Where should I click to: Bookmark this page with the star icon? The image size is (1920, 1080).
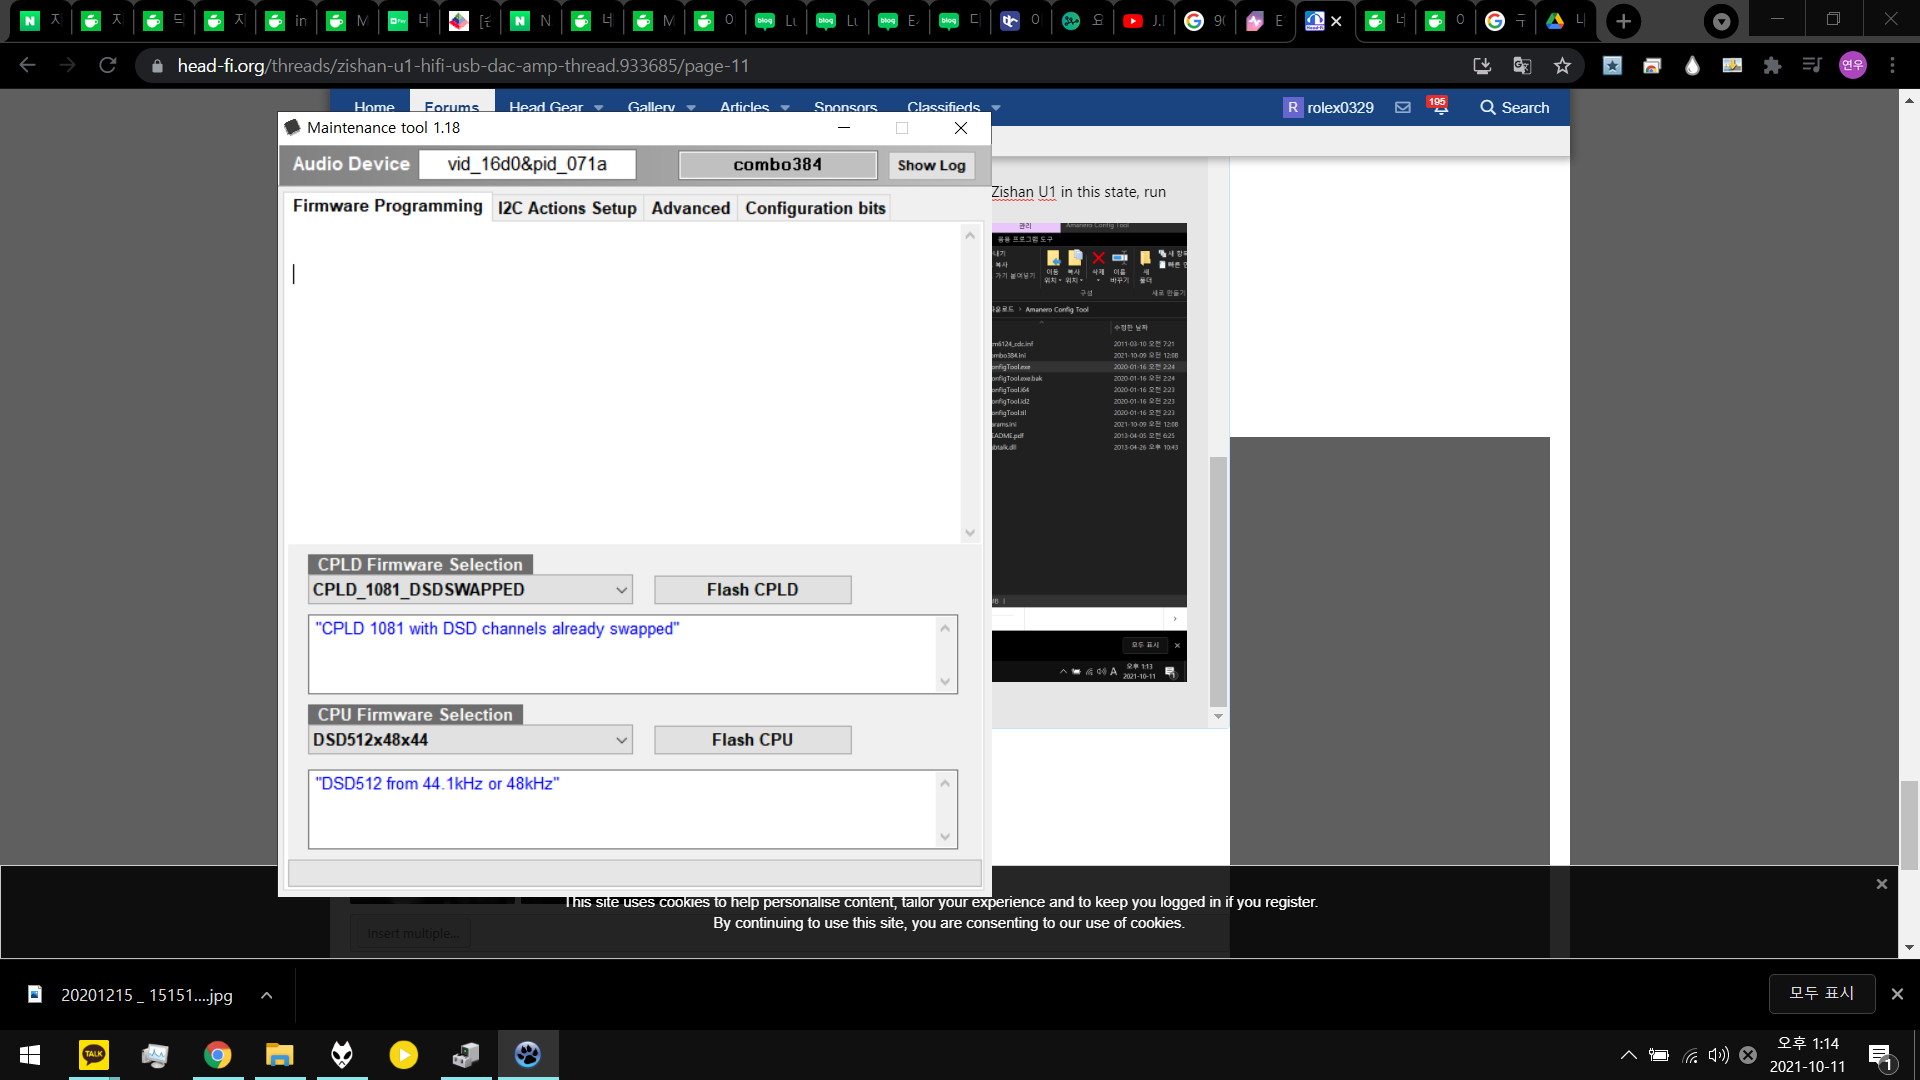1562,65
